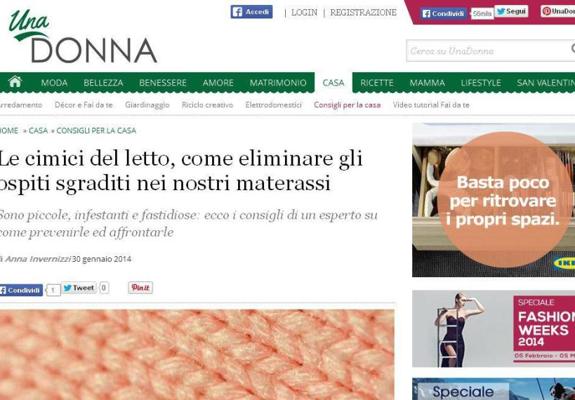The image size is (575, 400).
Task: Click the green home icon in navbar
Action: (15, 82)
